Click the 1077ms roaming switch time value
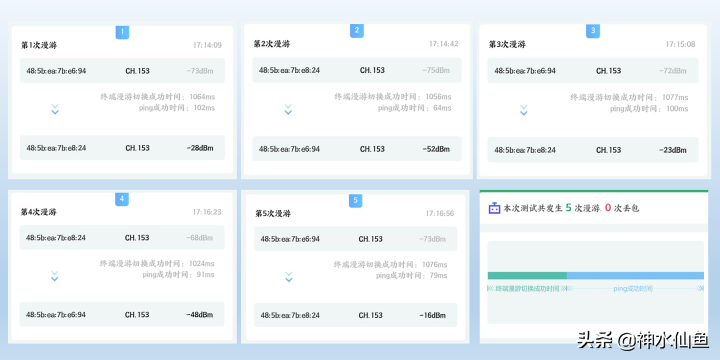 point(675,97)
